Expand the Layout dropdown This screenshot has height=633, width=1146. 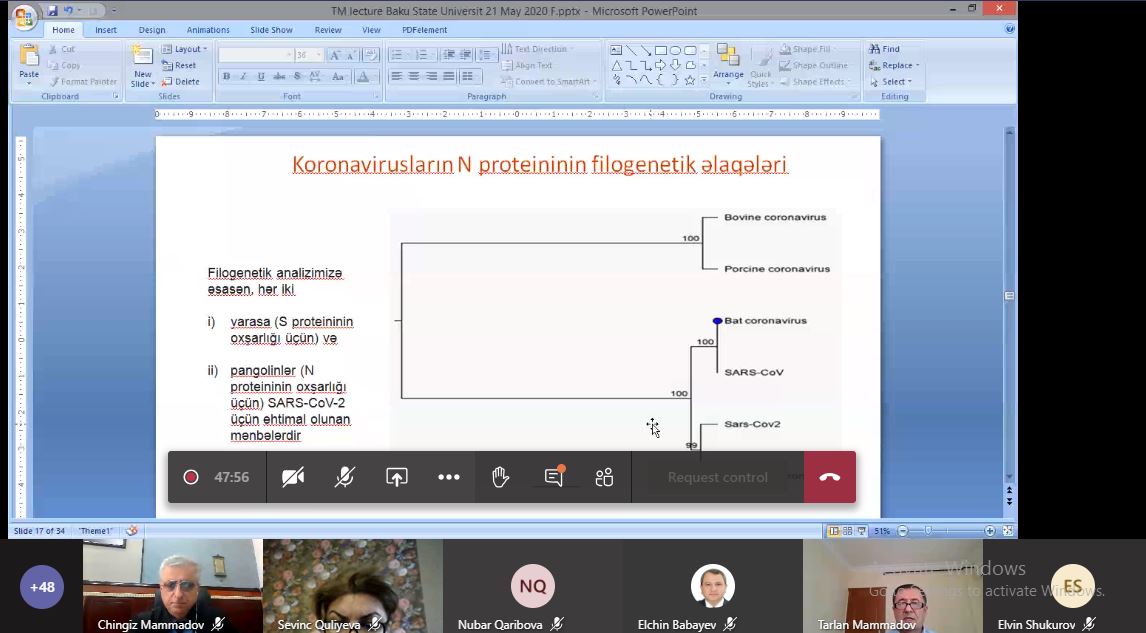(x=186, y=49)
